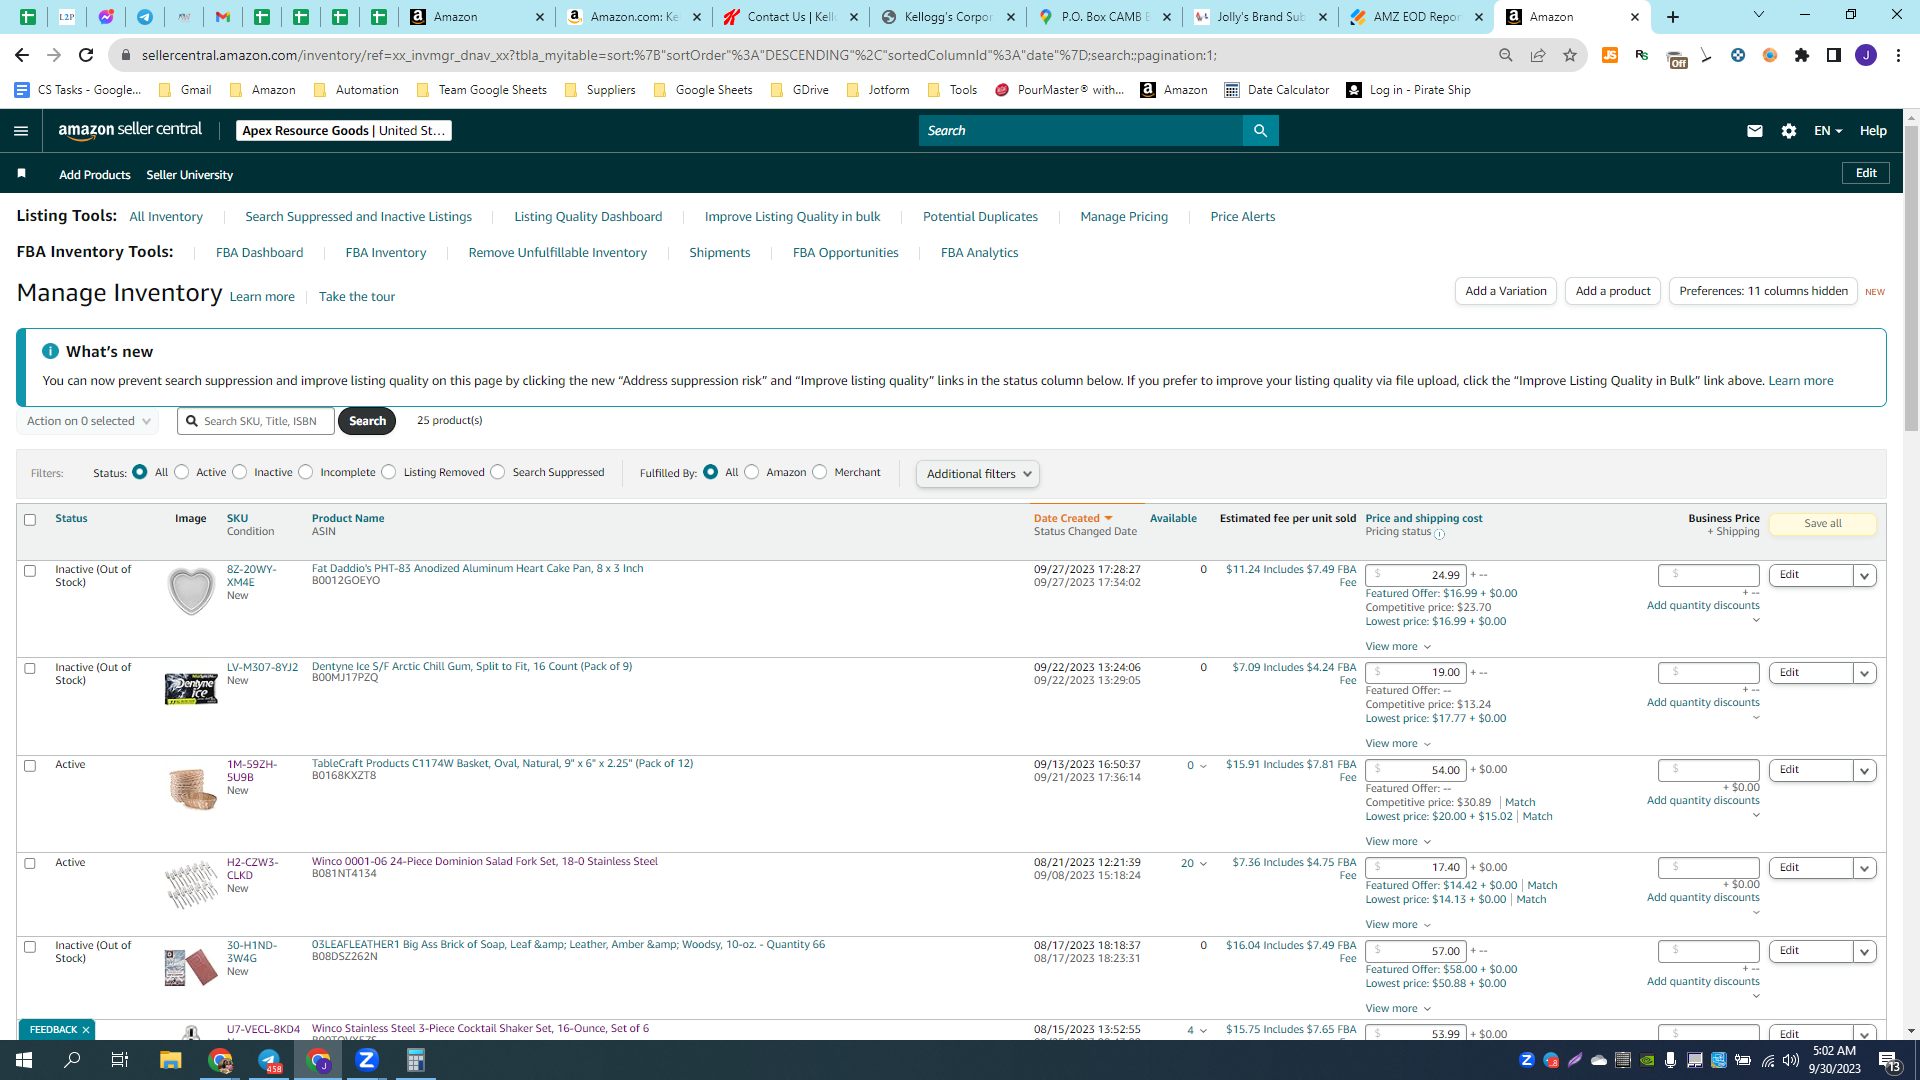Tick the select-all checkbox in table header
This screenshot has height=1080, width=1920.
[x=30, y=520]
